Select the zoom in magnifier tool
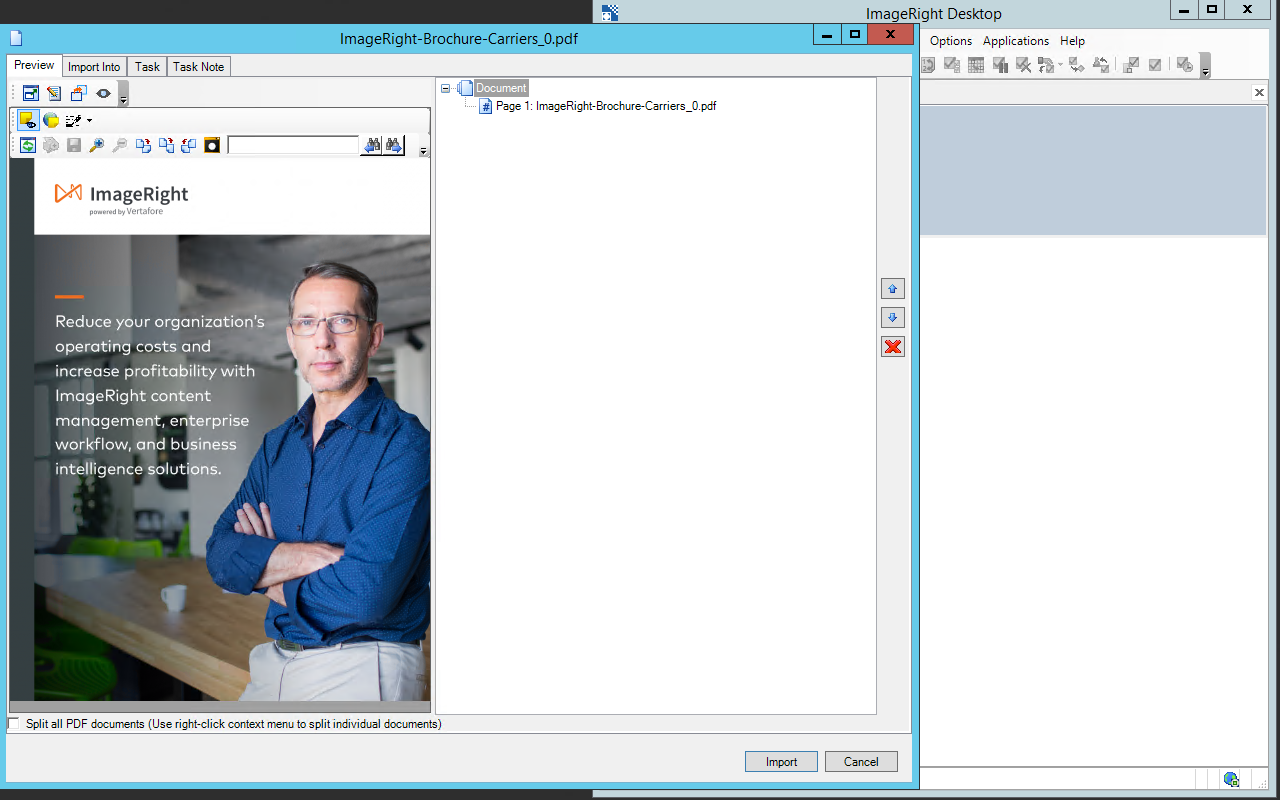 pyautogui.click(x=97, y=144)
